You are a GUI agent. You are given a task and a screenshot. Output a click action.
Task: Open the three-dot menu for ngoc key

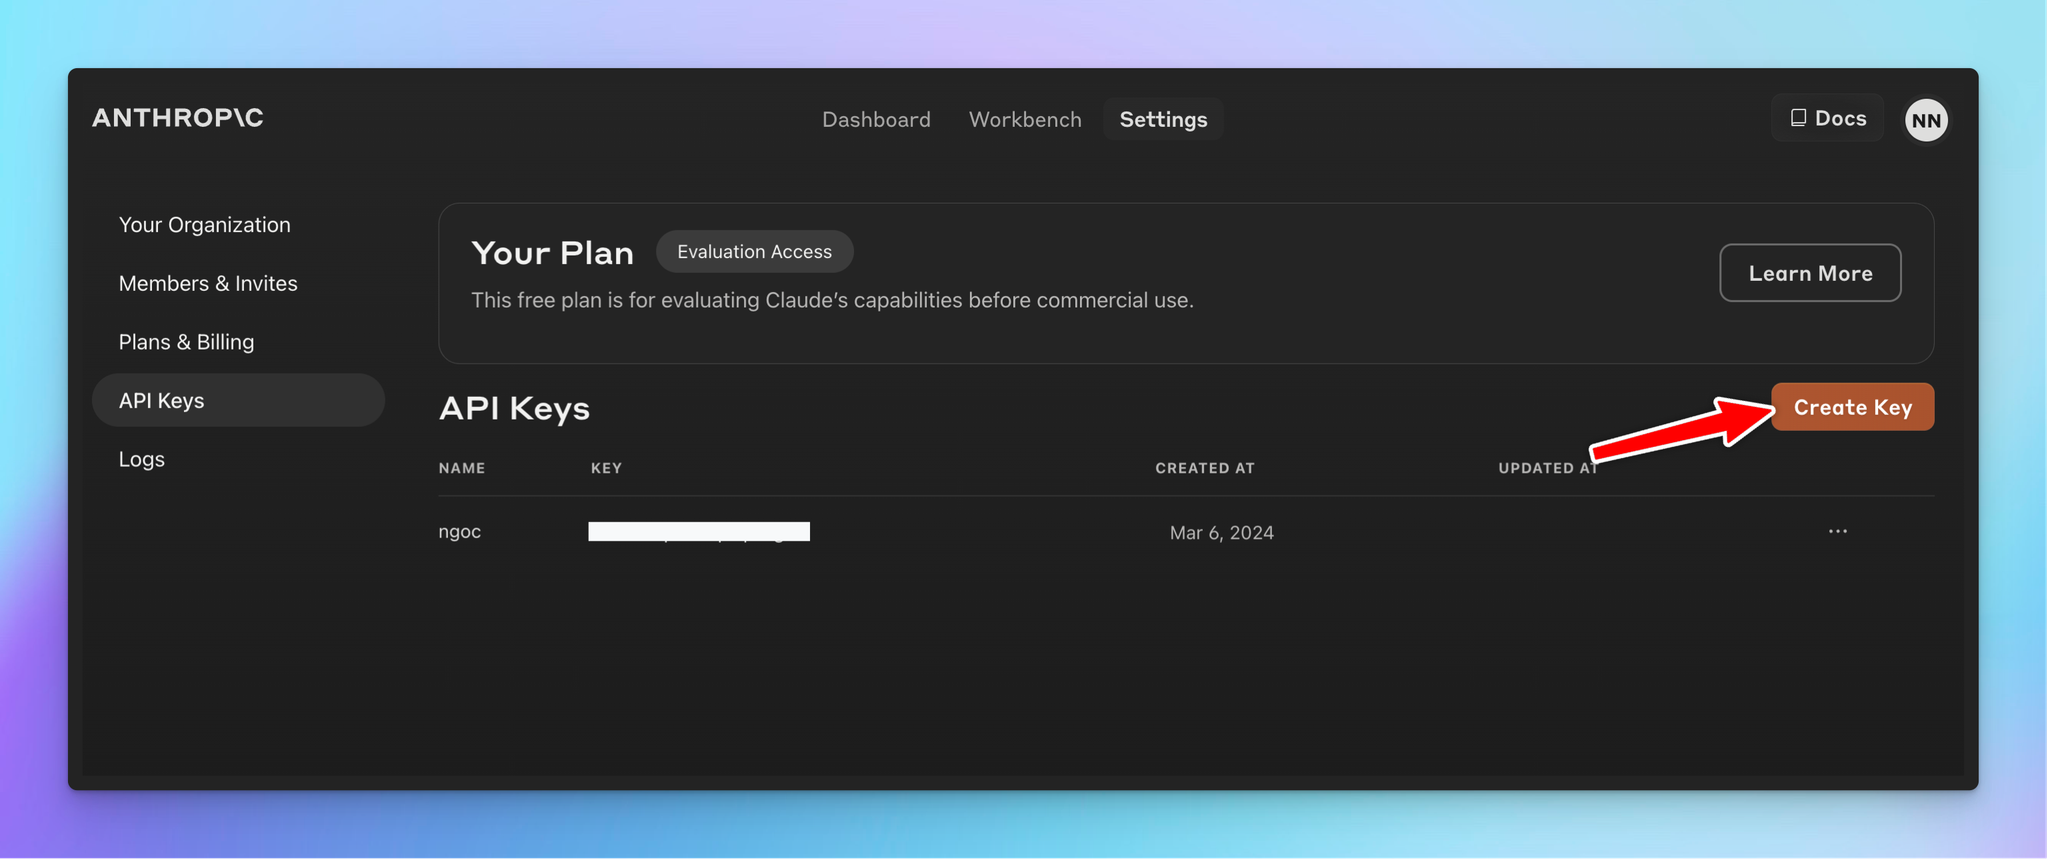pos(1838,531)
